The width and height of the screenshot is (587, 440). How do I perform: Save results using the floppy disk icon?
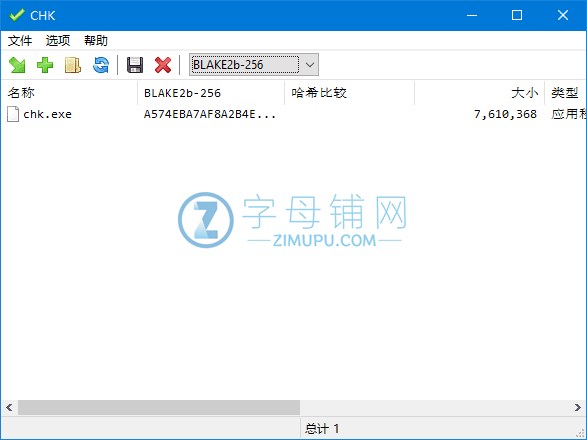coord(135,65)
